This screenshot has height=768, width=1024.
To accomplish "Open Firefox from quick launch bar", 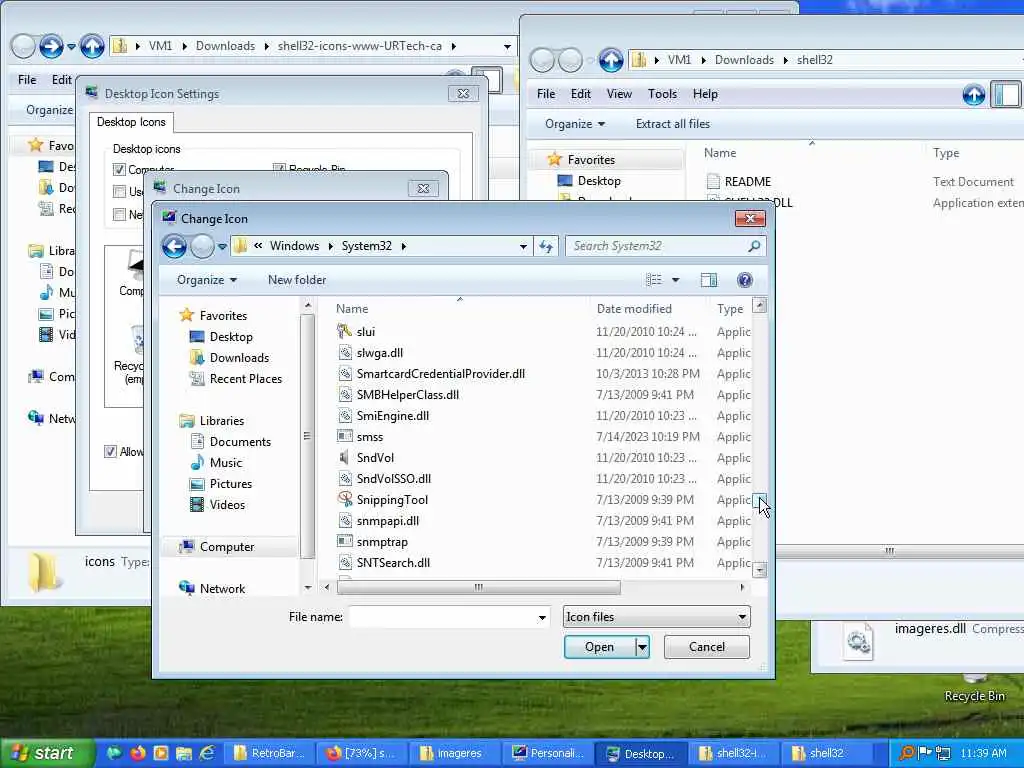I will tap(138, 753).
